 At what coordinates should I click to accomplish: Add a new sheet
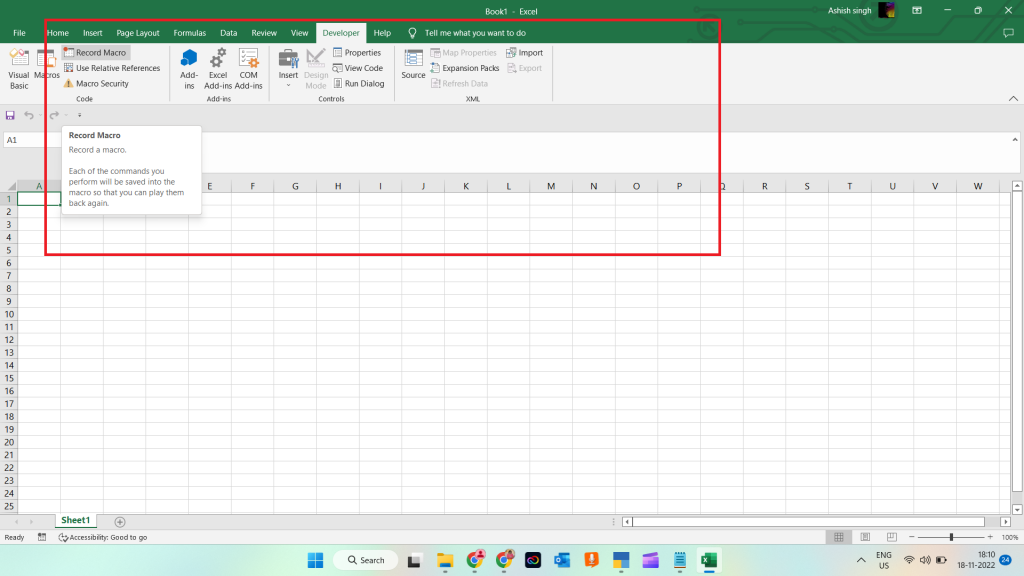(x=120, y=522)
